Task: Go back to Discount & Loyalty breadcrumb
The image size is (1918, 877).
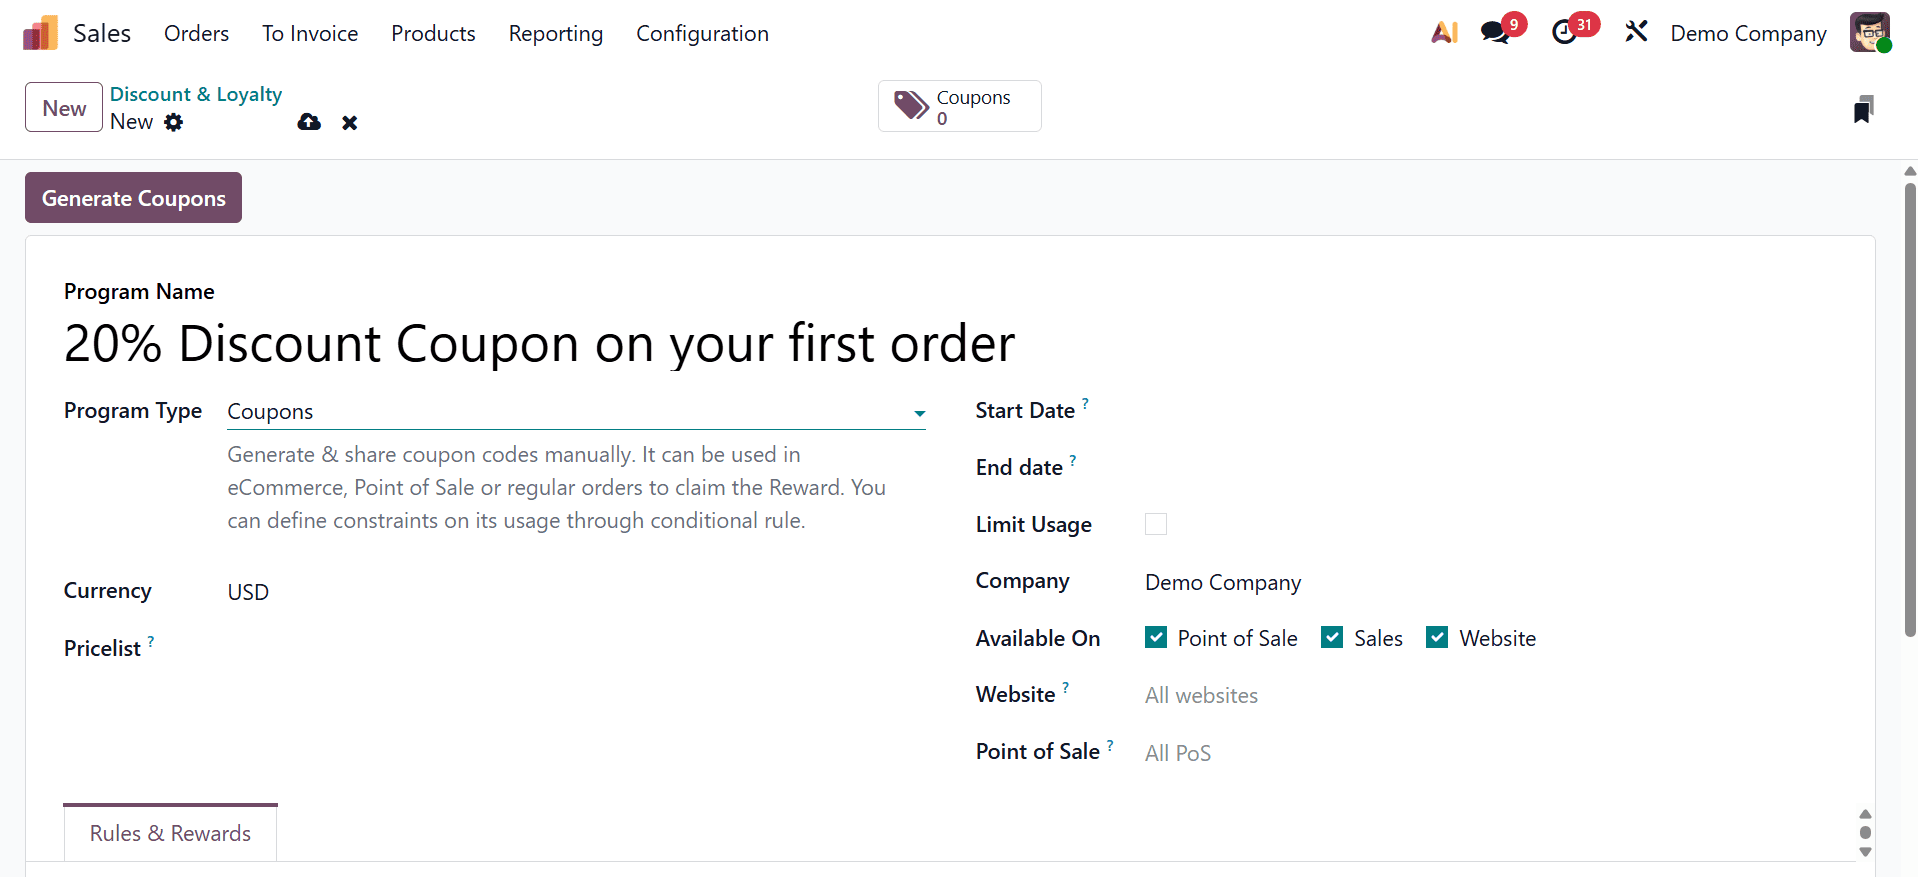Action: pyautogui.click(x=196, y=94)
